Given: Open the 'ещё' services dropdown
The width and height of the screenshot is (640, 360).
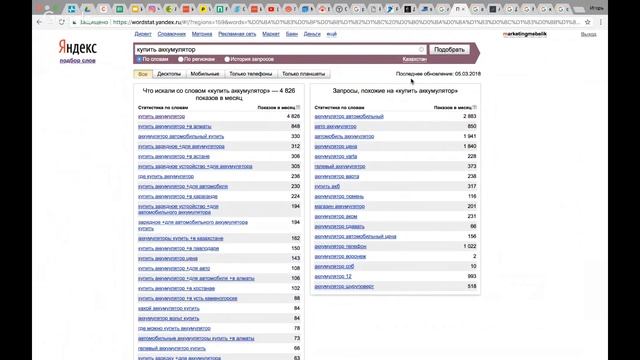Looking at the screenshot, I should click(x=331, y=34).
